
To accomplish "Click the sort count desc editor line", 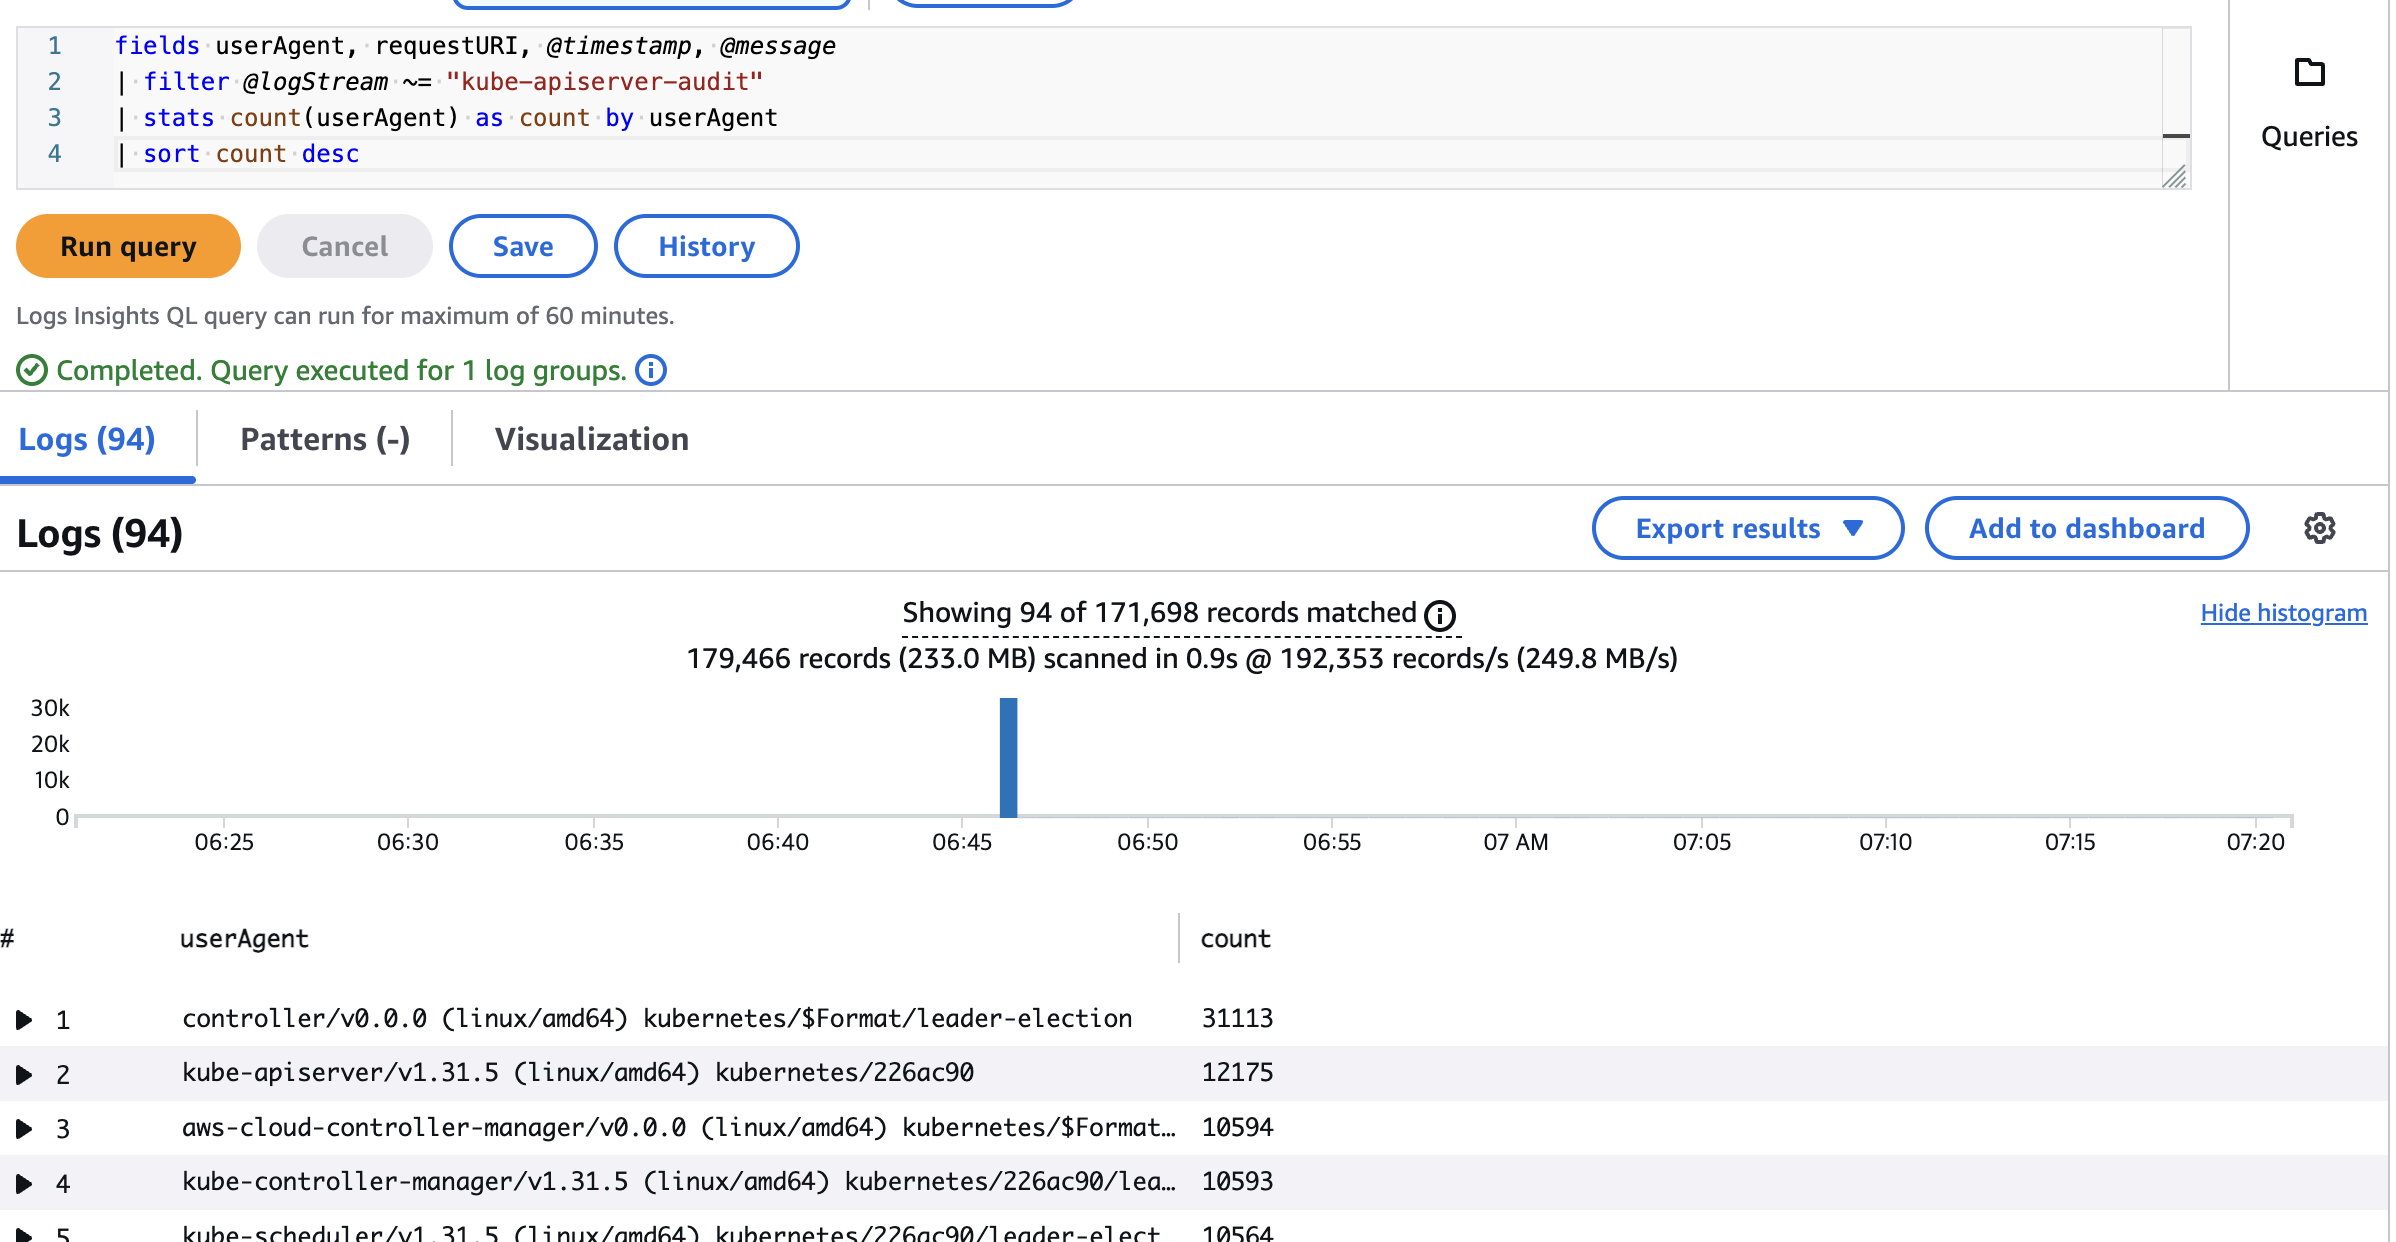I will coord(250,154).
